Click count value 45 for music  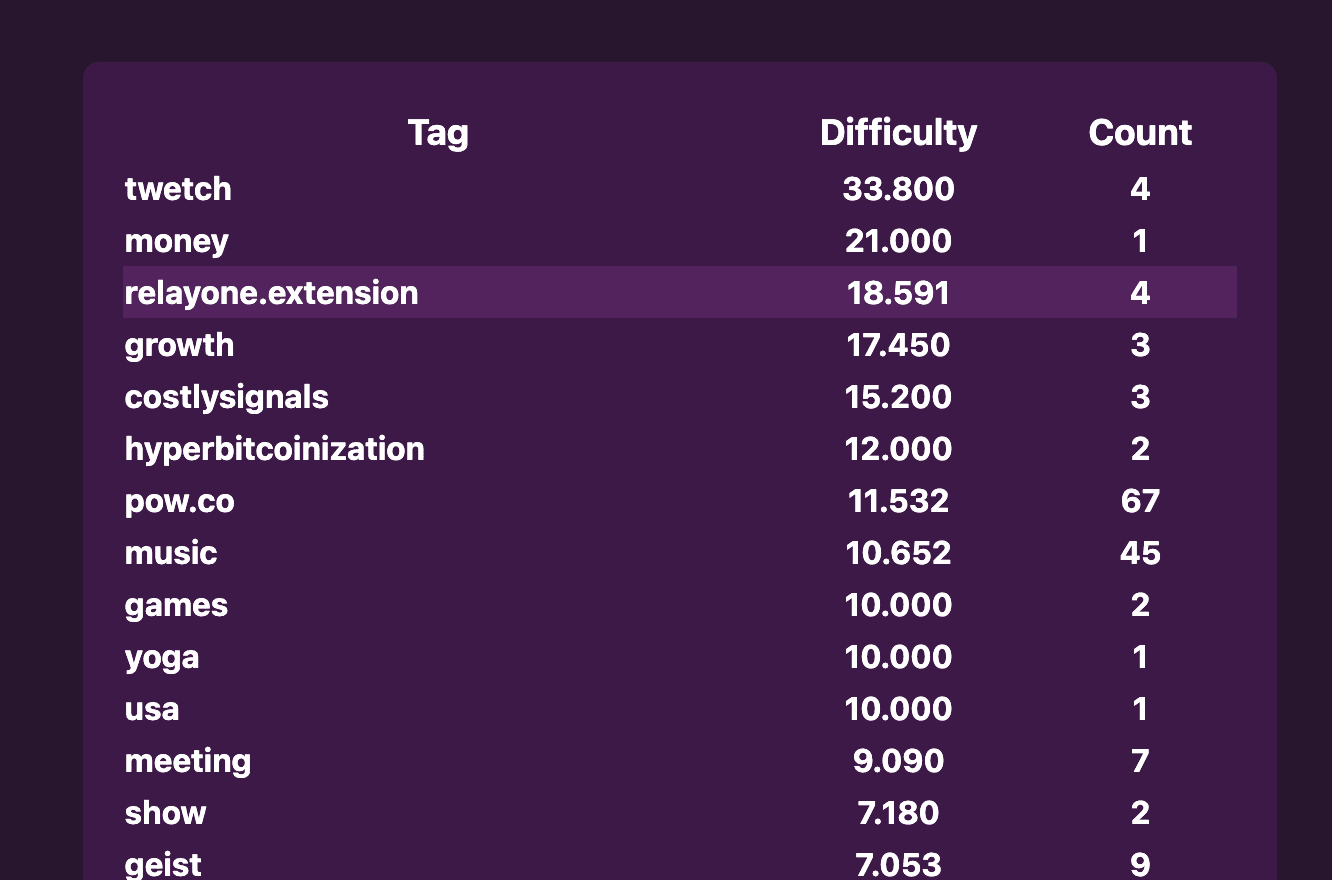tap(1140, 553)
